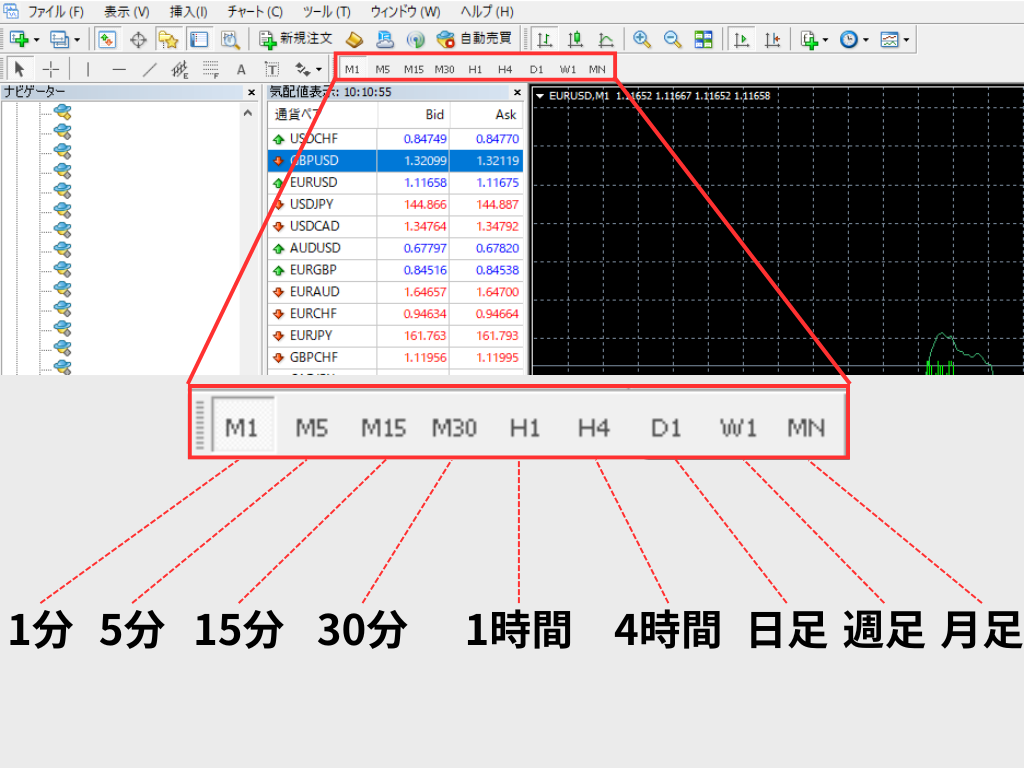Expand the New Chart dropdown arrow
Screen dimensions: 1024x768
[37, 40]
